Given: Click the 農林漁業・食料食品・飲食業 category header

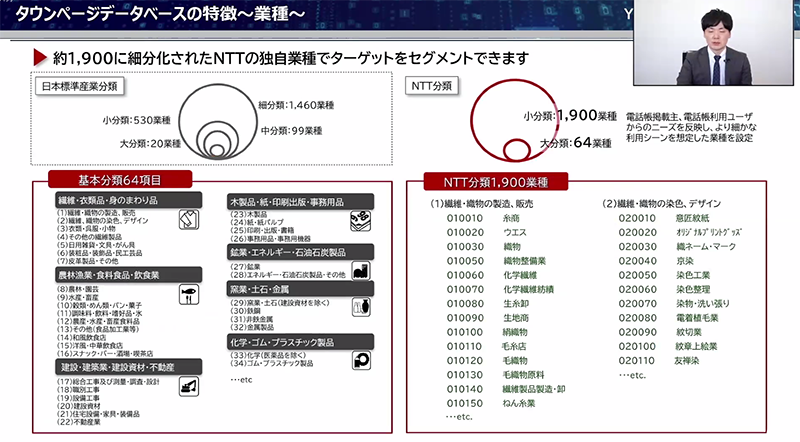Looking at the screenshot, I should pos(108,273).
